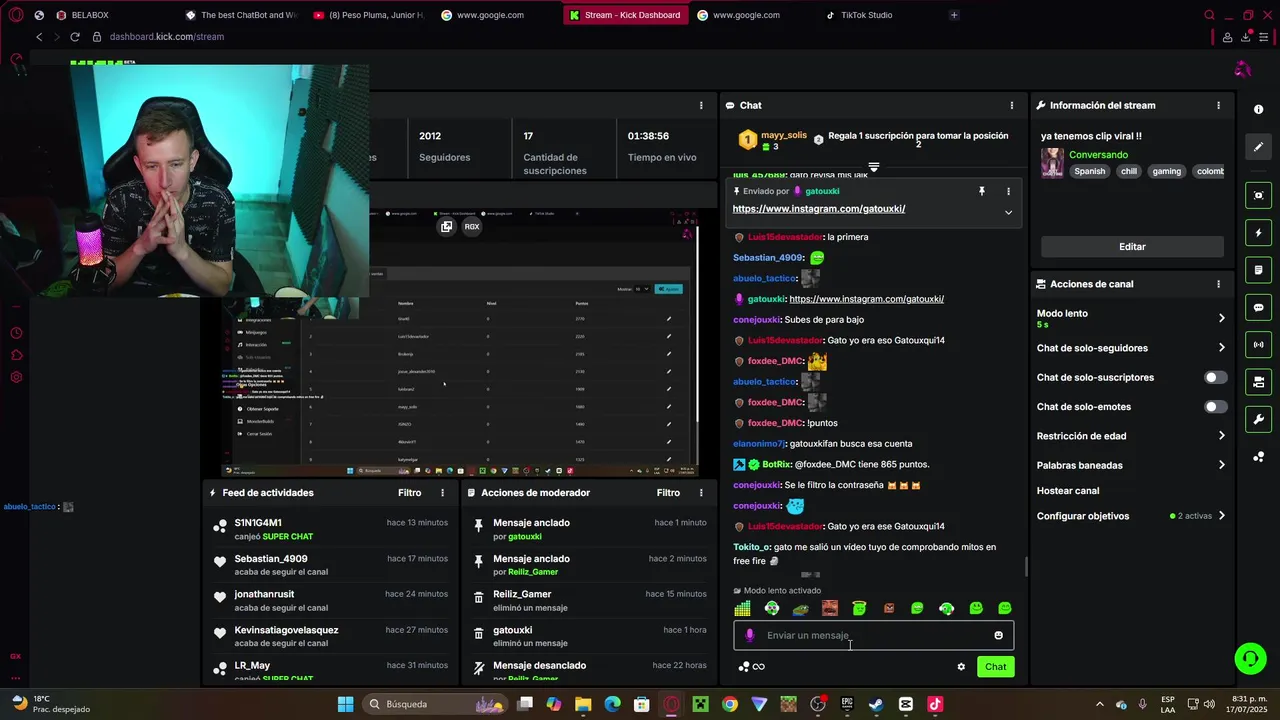Open the stream preview sidebar icon
Screen dimensions: 1280x720
1258,195
